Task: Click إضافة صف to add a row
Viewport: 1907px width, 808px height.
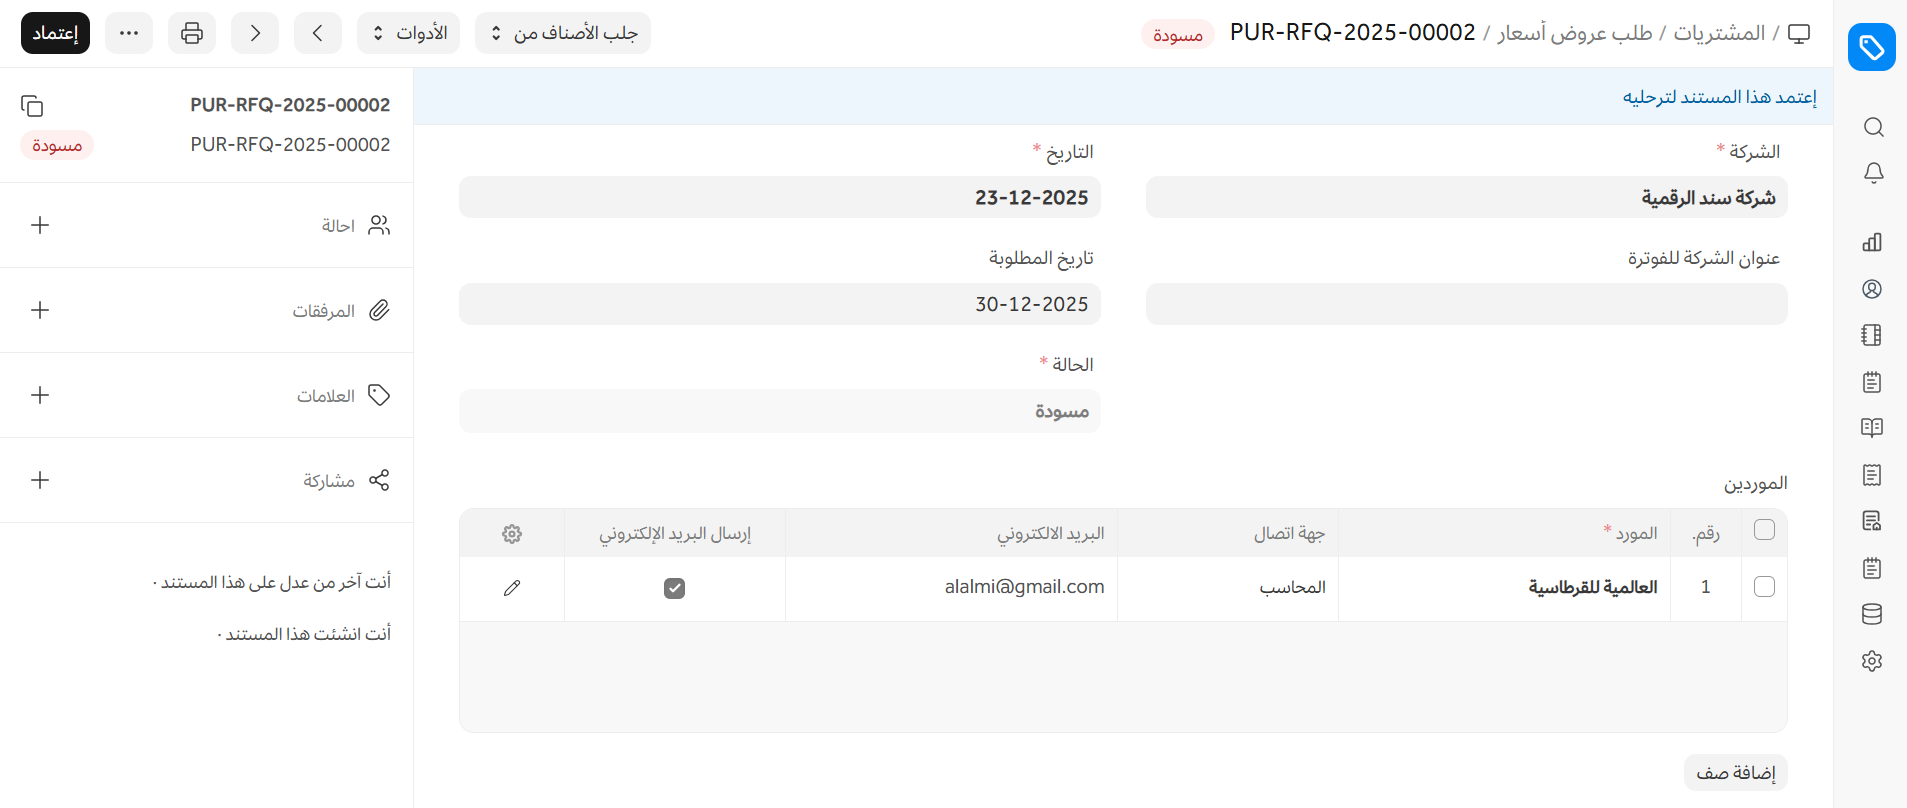Action: 1735,773
